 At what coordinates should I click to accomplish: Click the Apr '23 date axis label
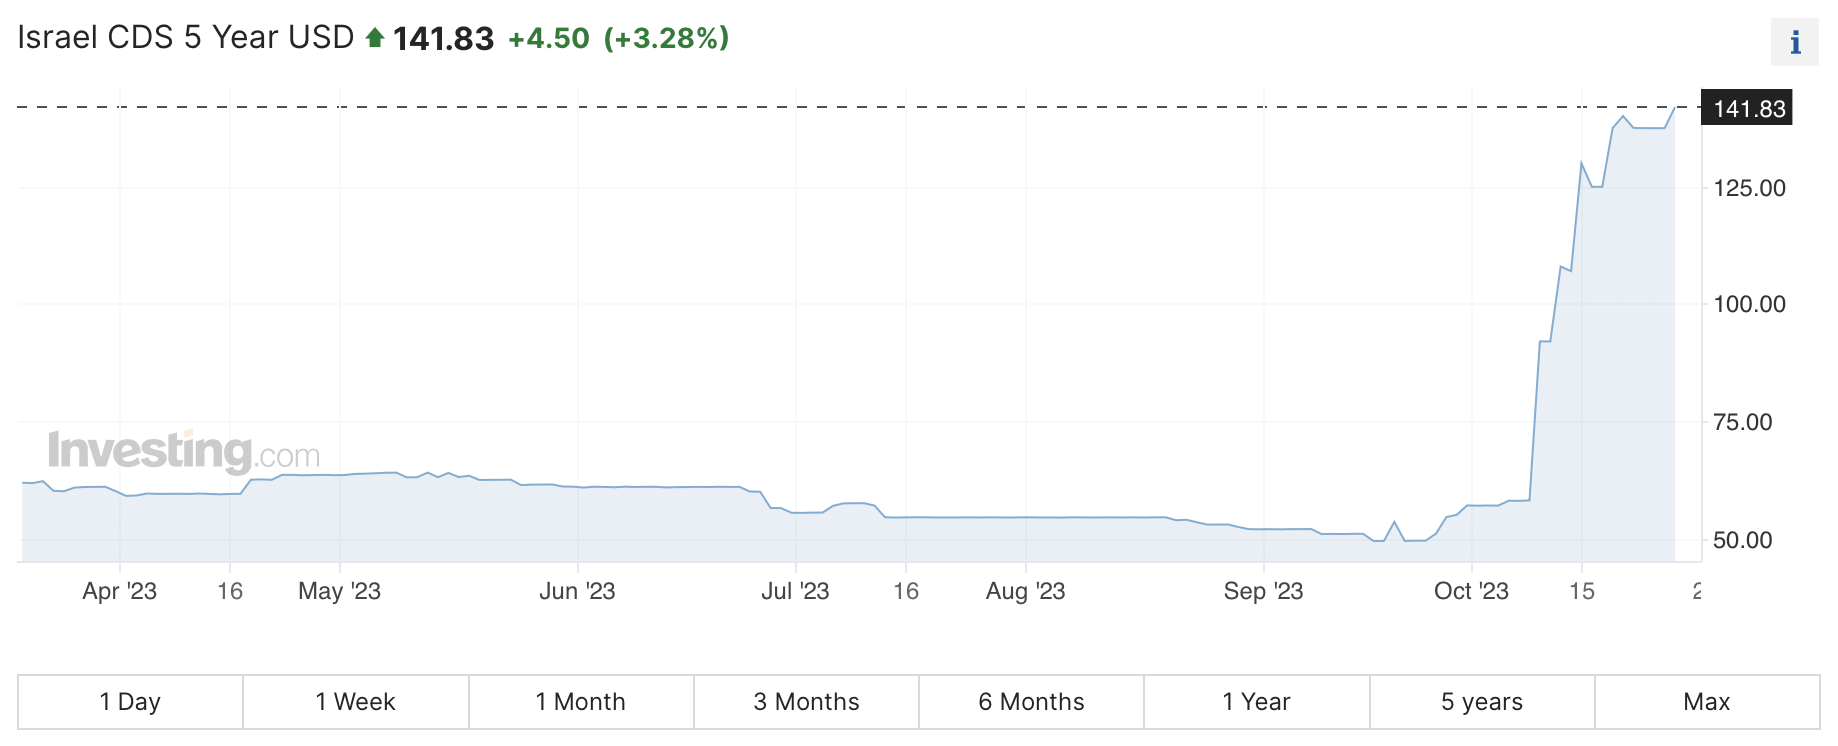click(119, 591)
